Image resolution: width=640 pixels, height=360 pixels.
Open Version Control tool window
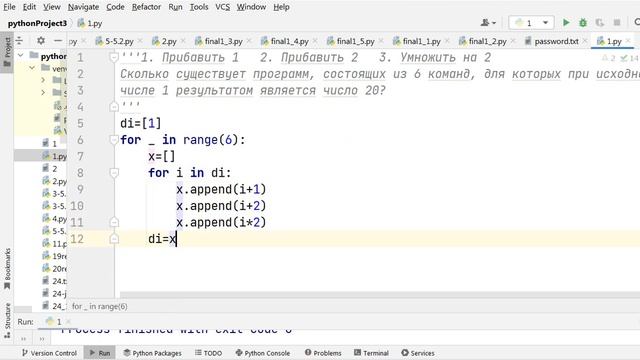pyautogui.click(x=49, y=353)
